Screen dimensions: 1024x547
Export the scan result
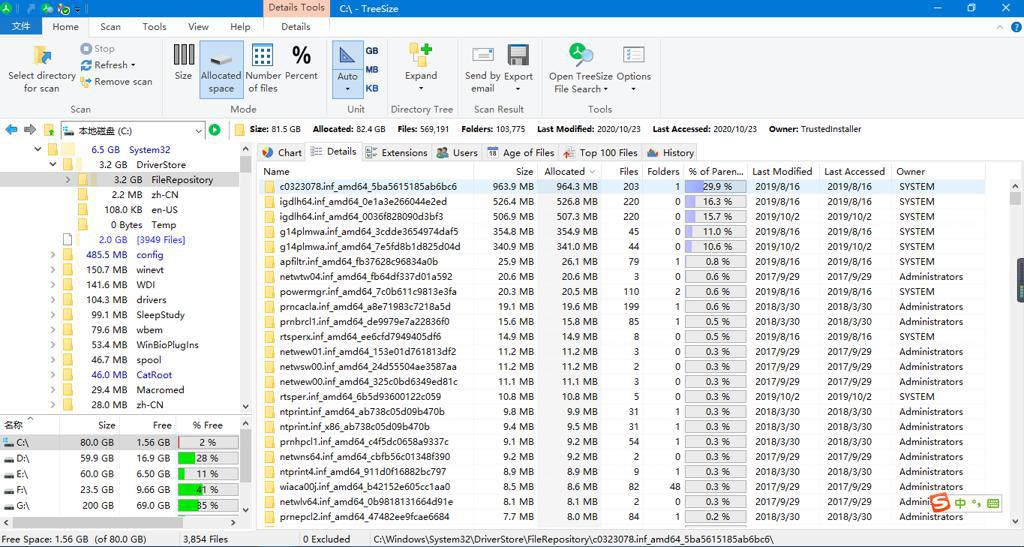(519, 69)
